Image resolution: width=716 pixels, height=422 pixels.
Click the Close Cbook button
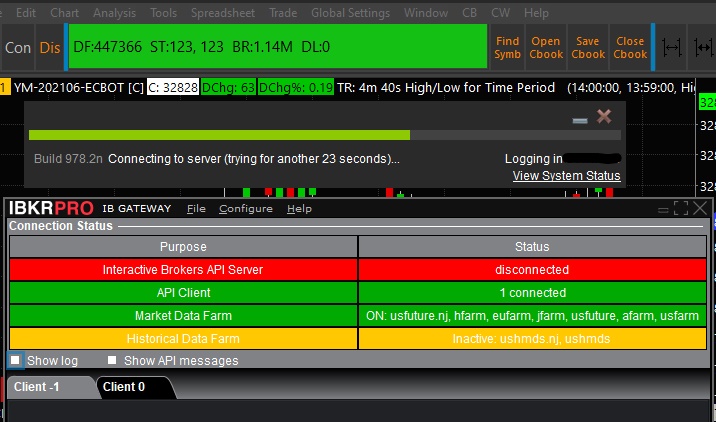coord(630,47)
